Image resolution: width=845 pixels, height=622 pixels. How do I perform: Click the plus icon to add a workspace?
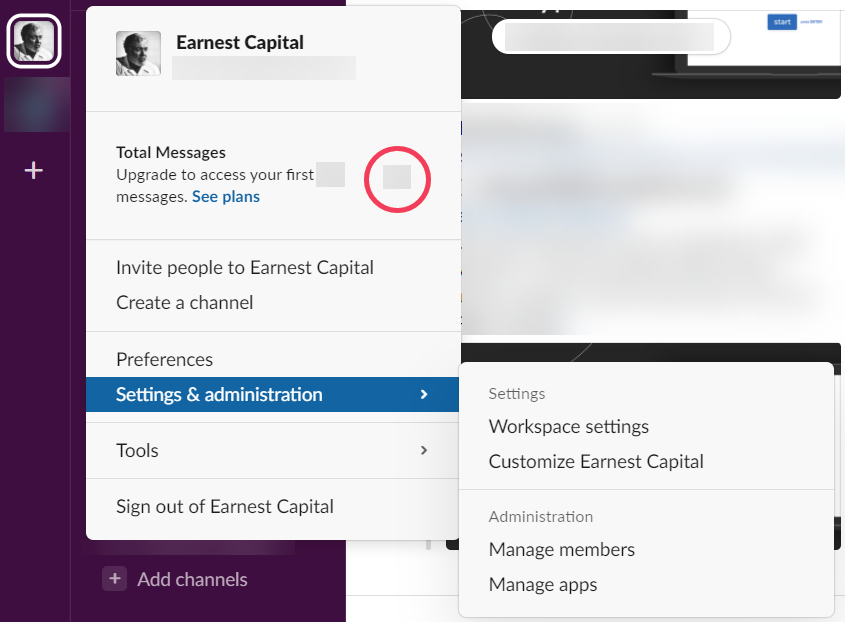coord(34,170)
